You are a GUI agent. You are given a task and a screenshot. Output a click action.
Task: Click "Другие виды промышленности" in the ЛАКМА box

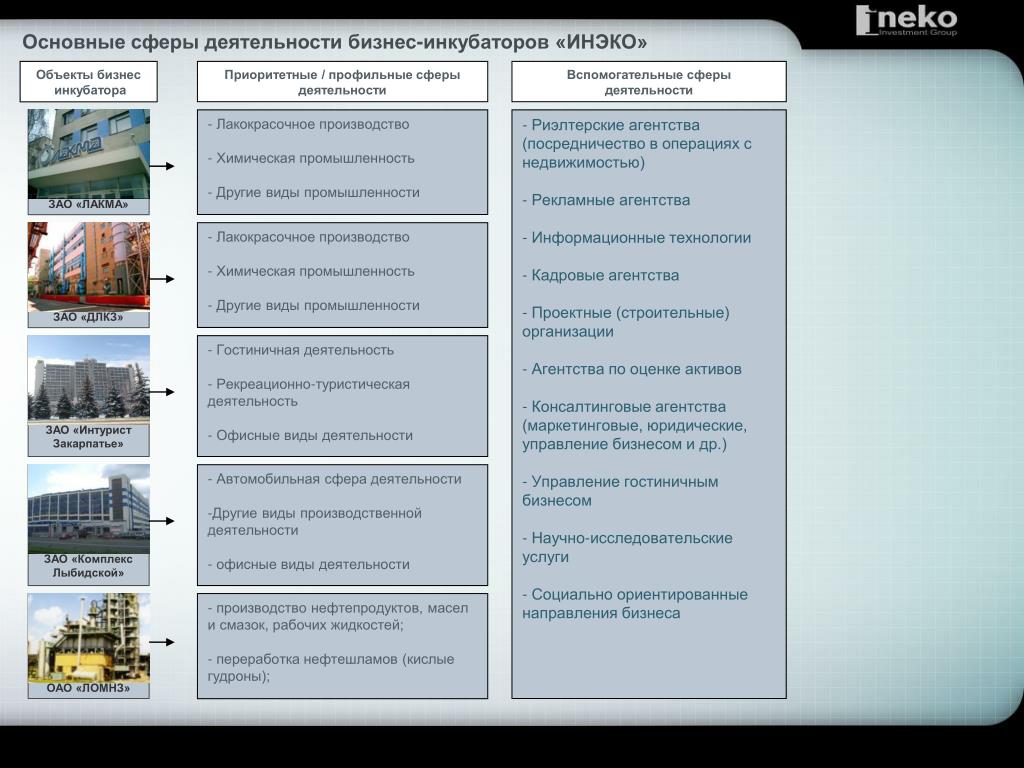313,193
